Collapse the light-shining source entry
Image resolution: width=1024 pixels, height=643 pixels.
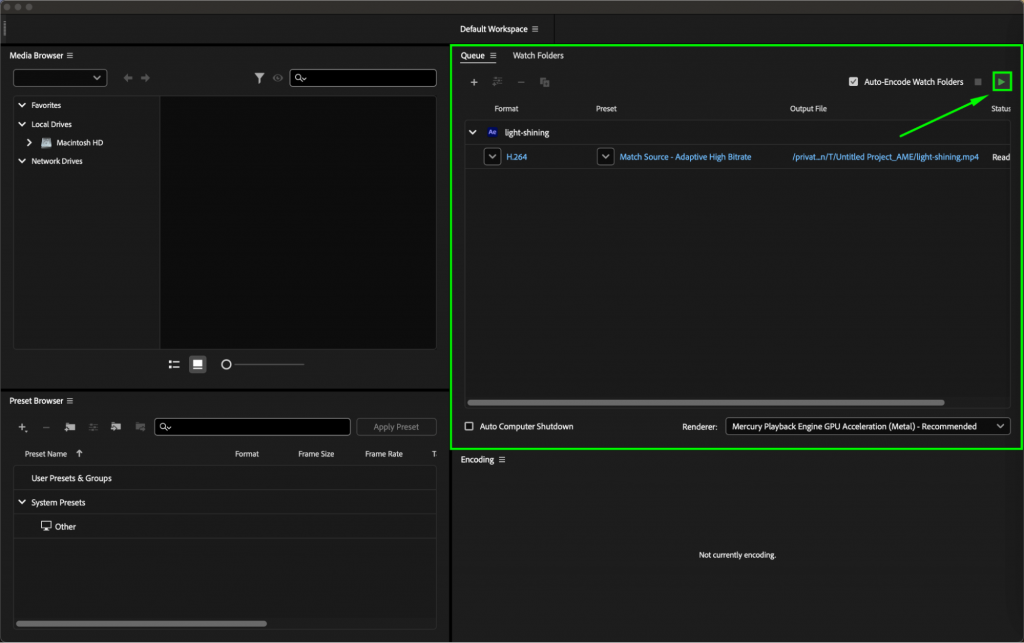pos(471,132)
